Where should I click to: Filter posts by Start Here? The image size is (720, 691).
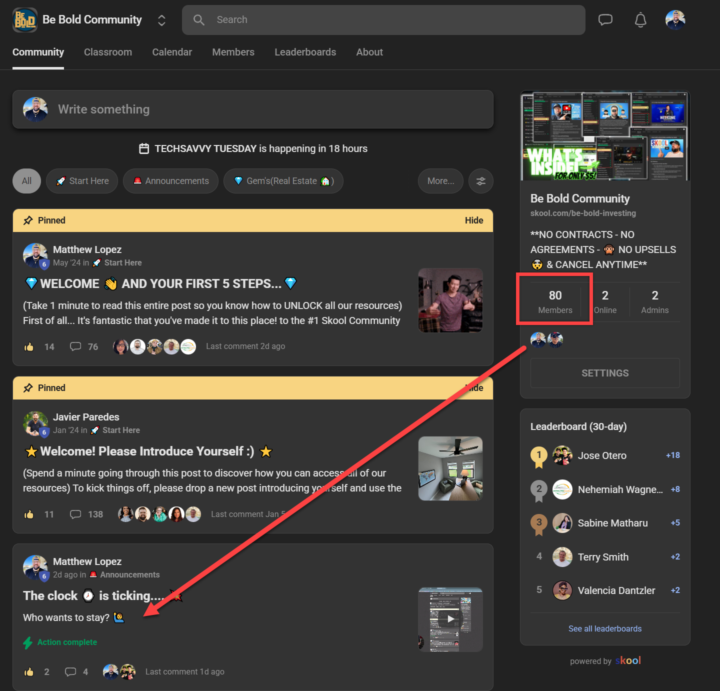coord(82,181)
